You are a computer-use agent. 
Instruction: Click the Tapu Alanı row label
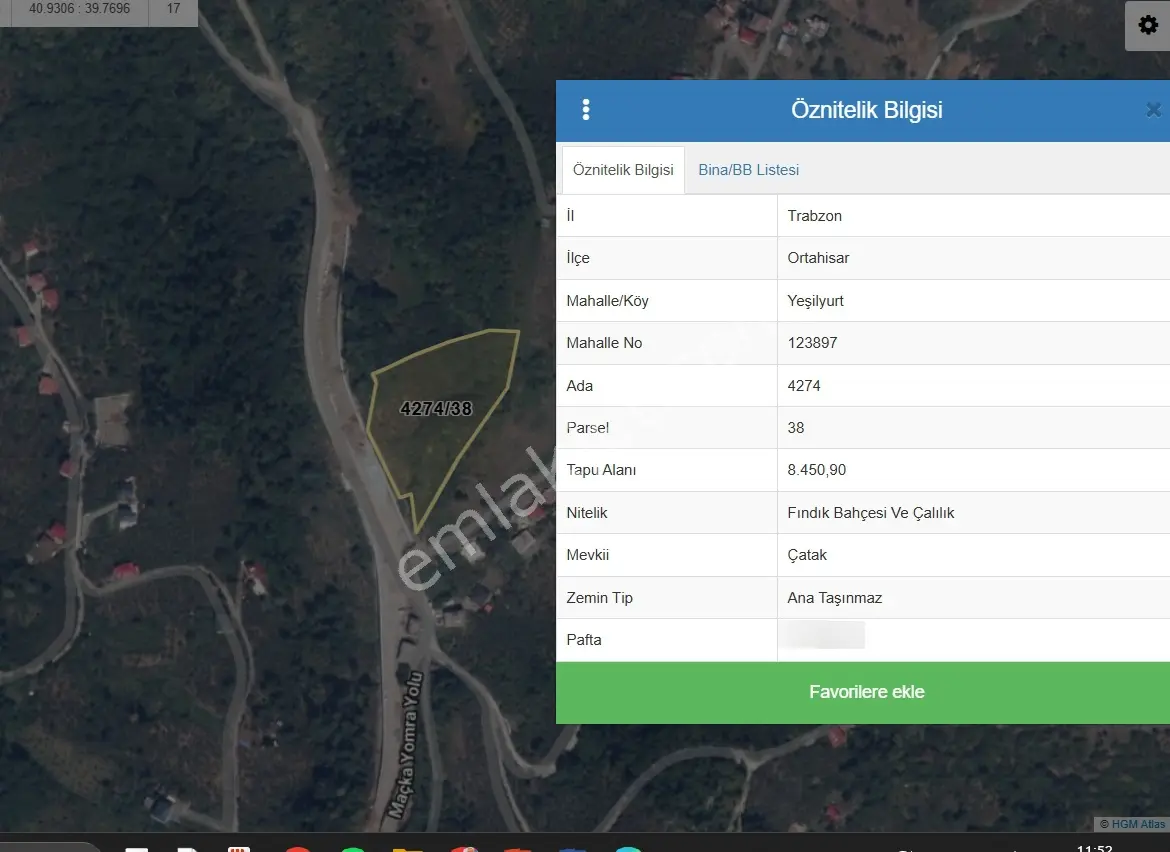[x=601, y=469]
